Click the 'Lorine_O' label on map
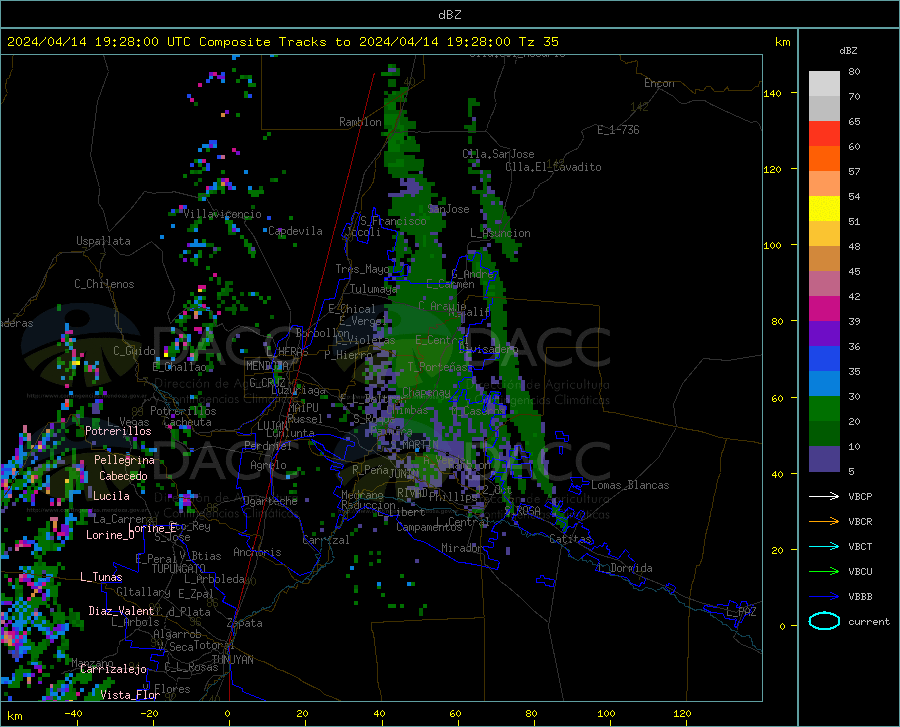Image resolution: width=900 pixels, height=727 pixels. [110, 535]
